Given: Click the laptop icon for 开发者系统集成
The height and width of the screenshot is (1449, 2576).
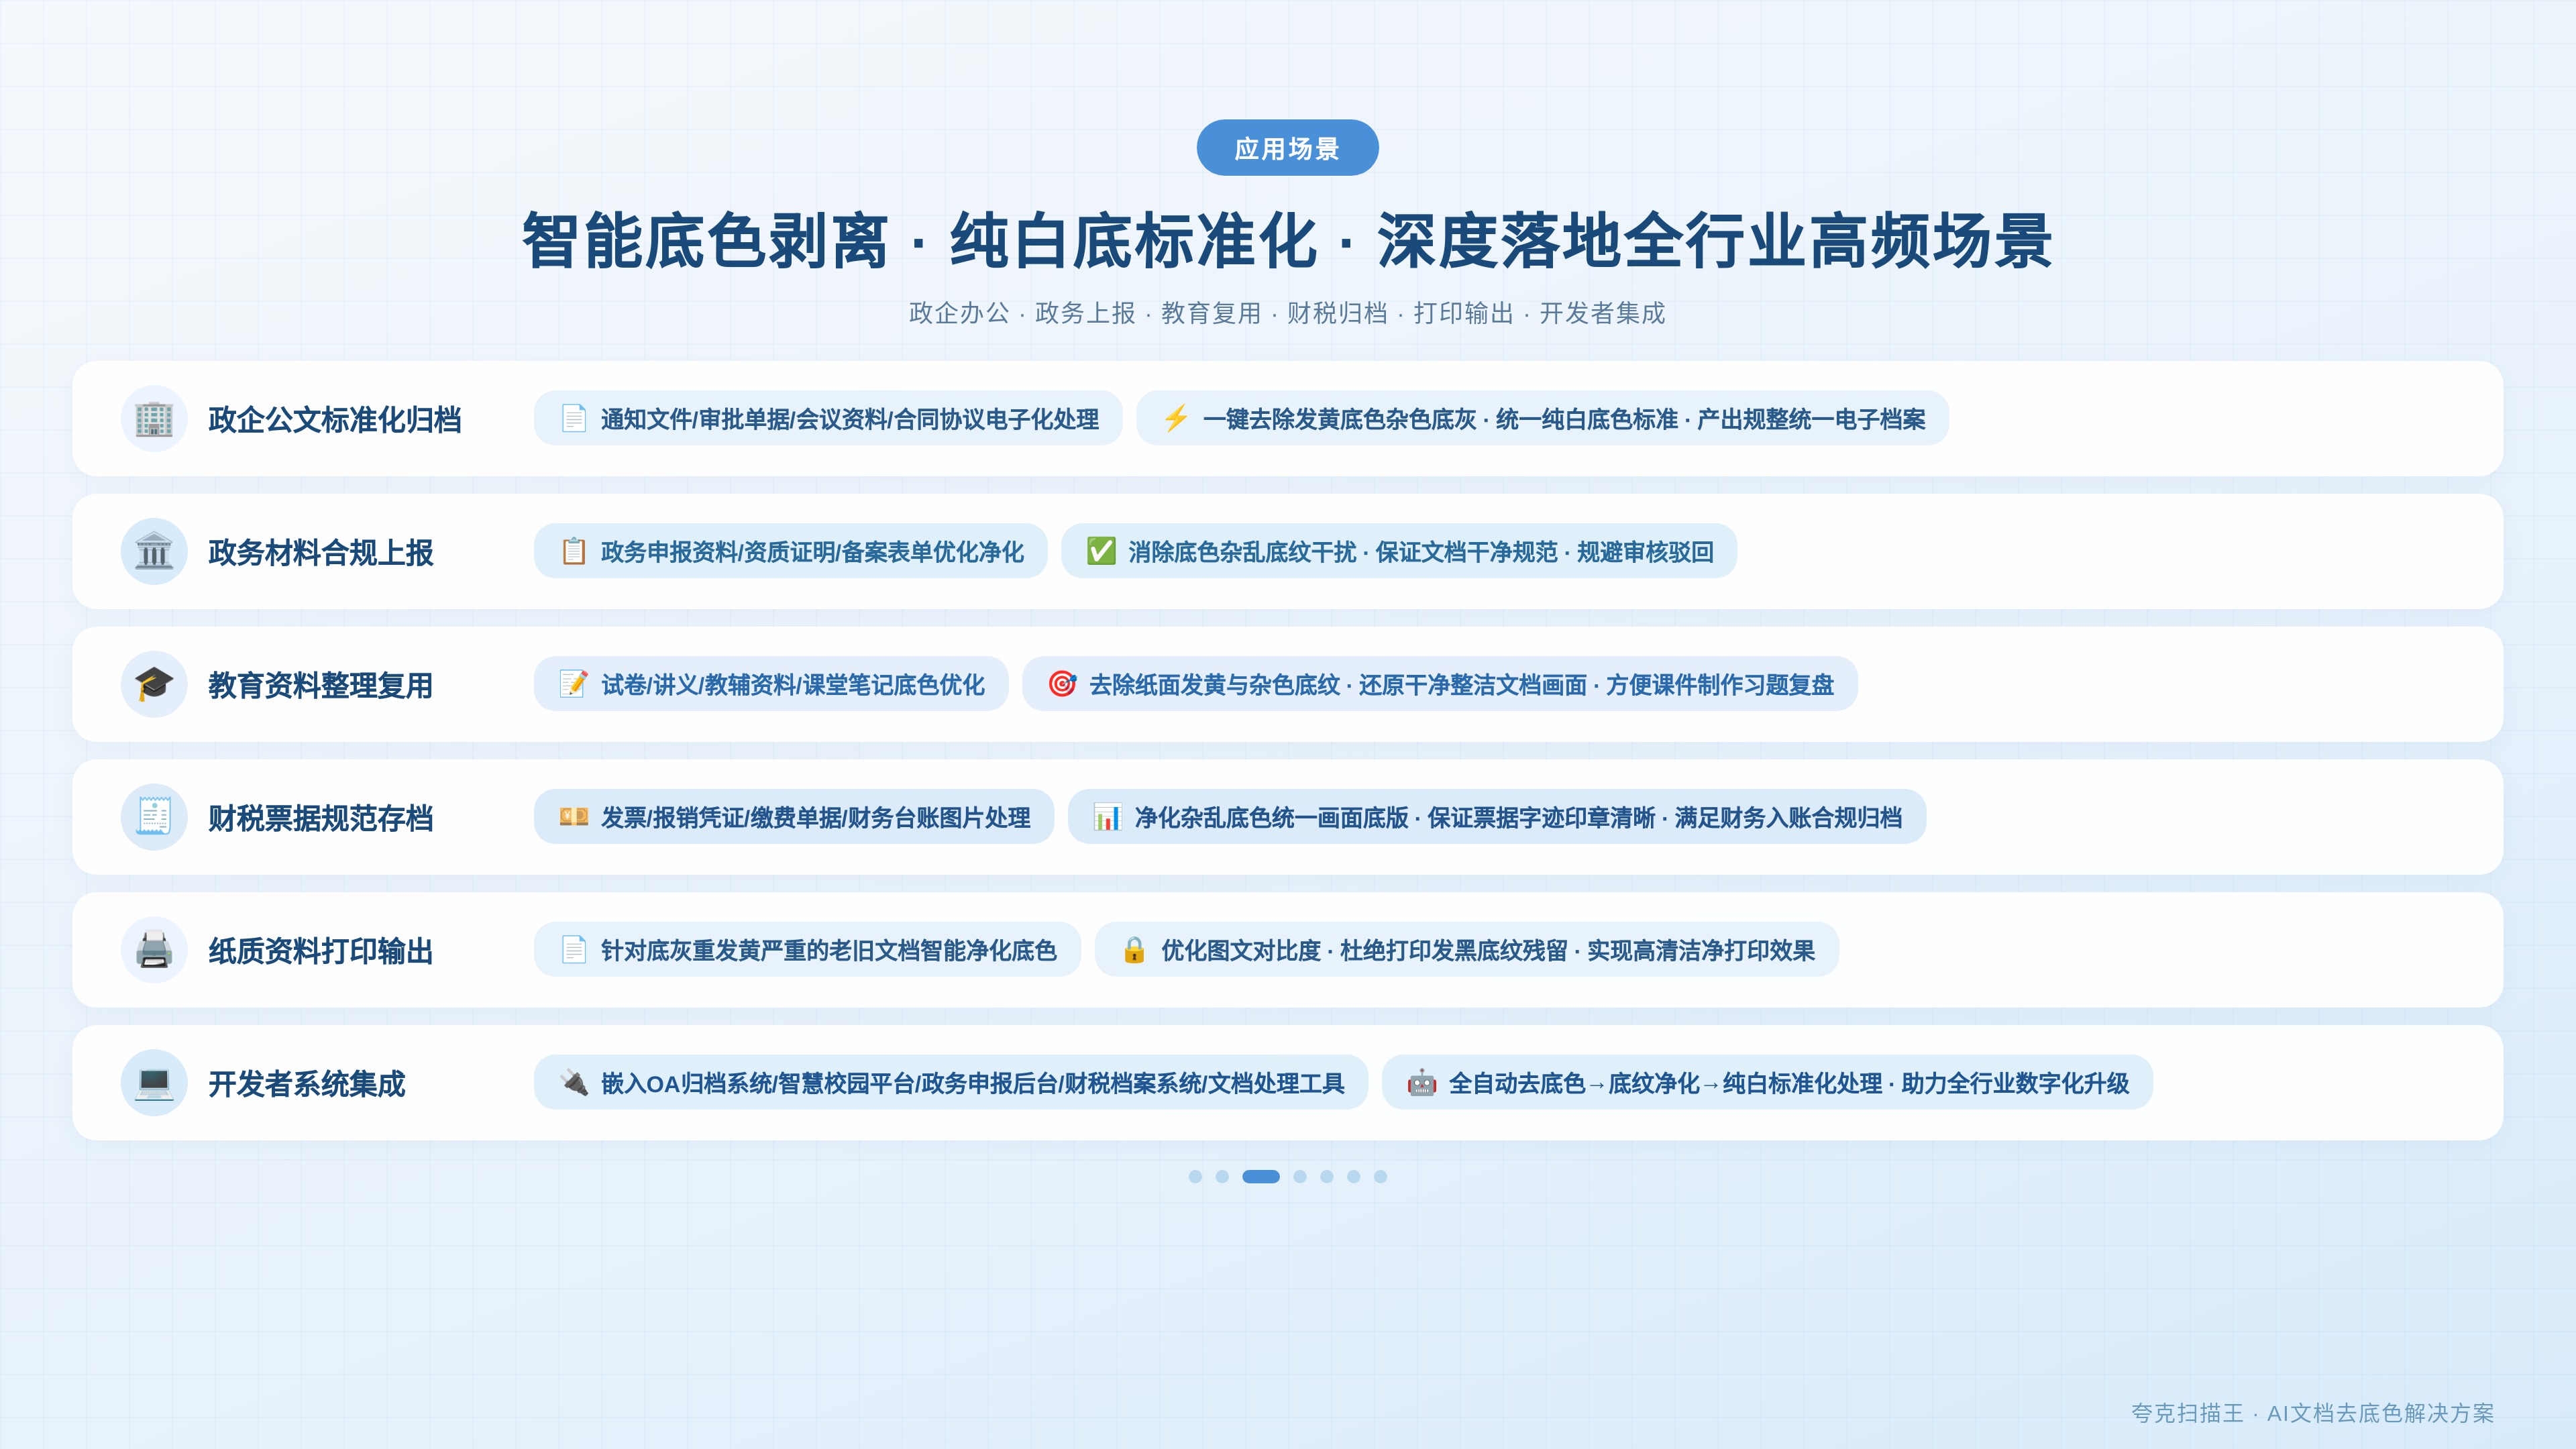Looking at the screenshot, I should (154, 1083).
